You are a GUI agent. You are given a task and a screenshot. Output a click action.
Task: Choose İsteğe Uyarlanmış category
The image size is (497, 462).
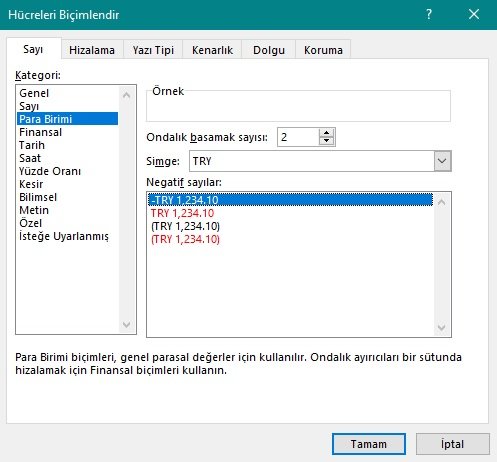[x=68, y=236]
